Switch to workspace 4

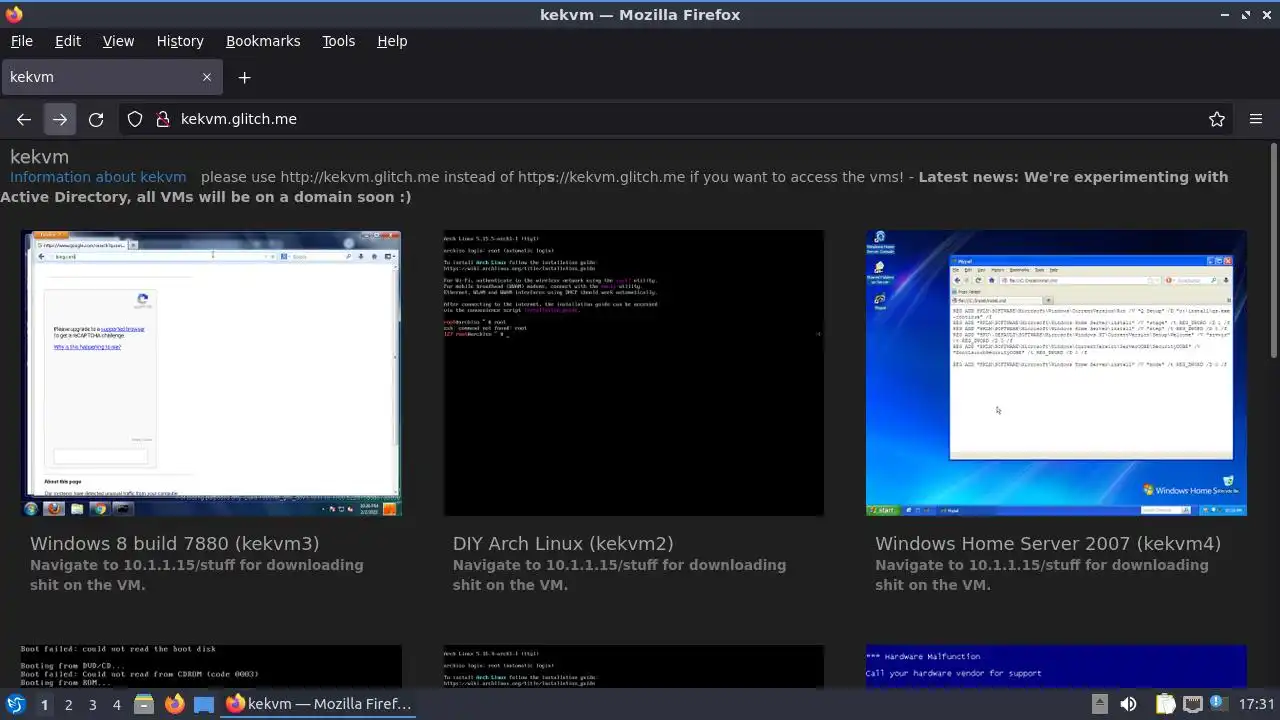point(116,704)
